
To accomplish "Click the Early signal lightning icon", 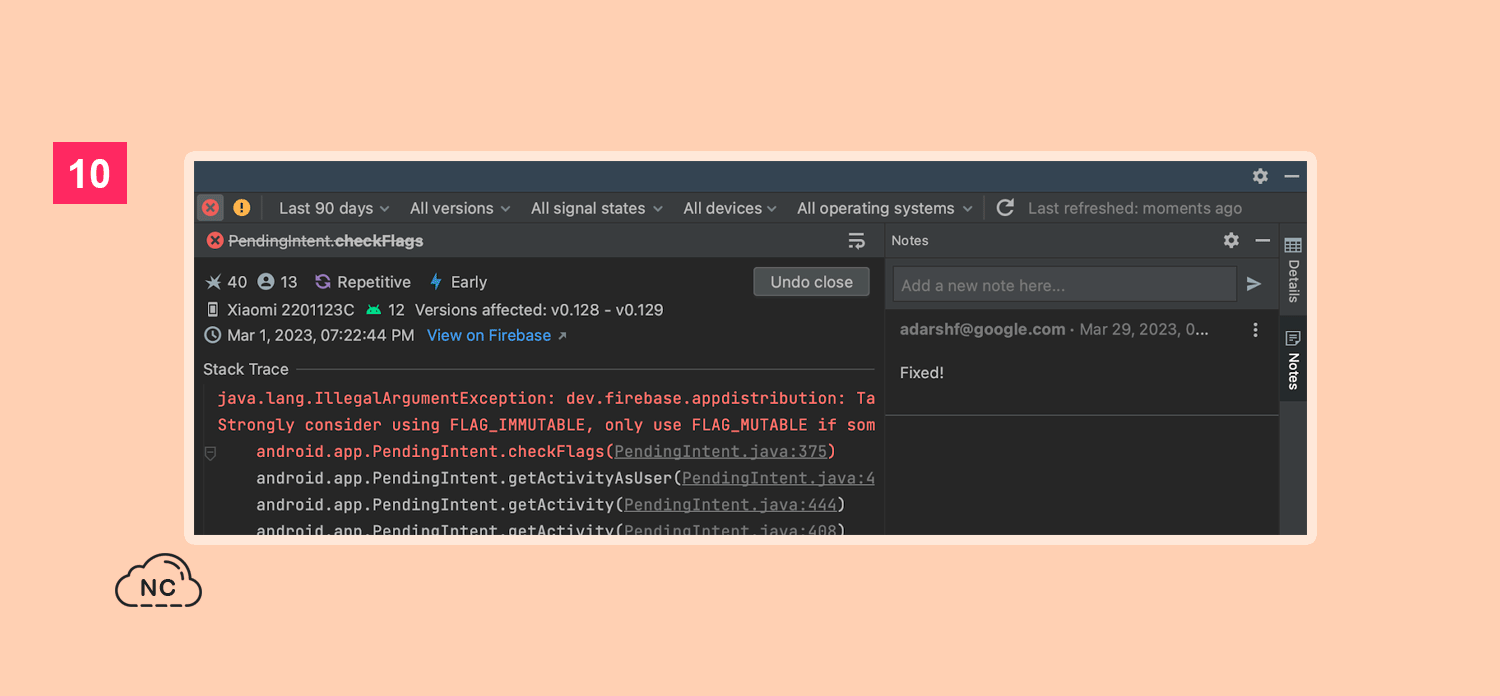I will tap(436, 282).
